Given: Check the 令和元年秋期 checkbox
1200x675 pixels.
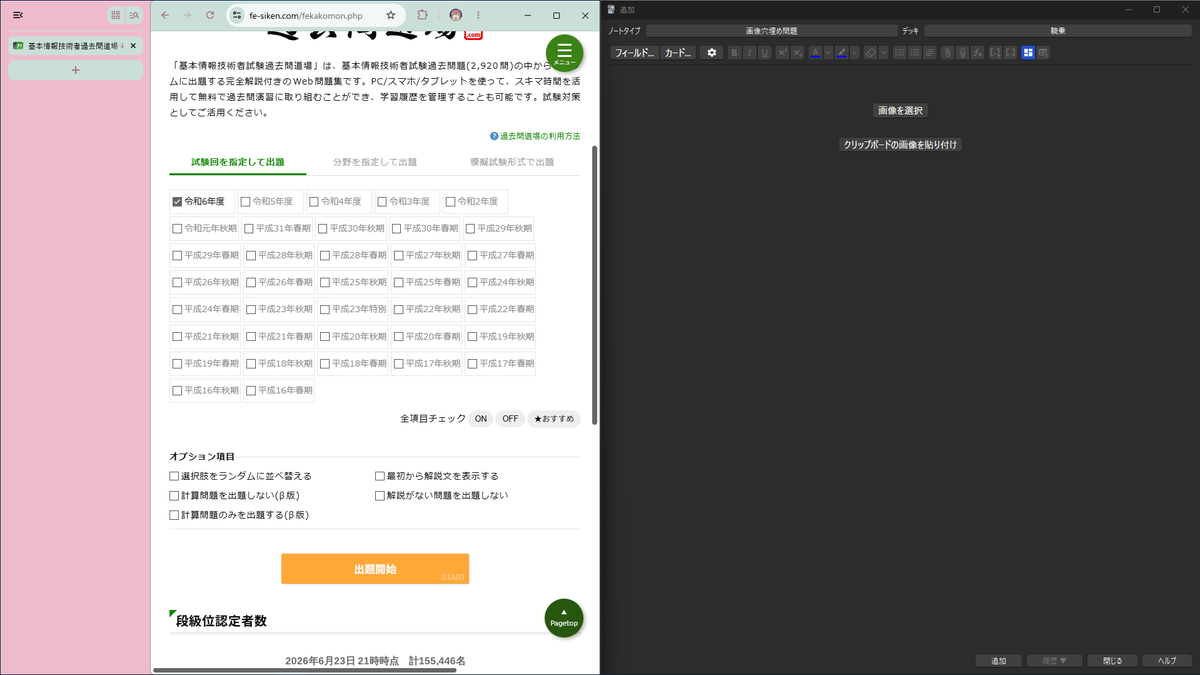Looking at the screenshot, I should pyautogui.click(x=178, y=228).
